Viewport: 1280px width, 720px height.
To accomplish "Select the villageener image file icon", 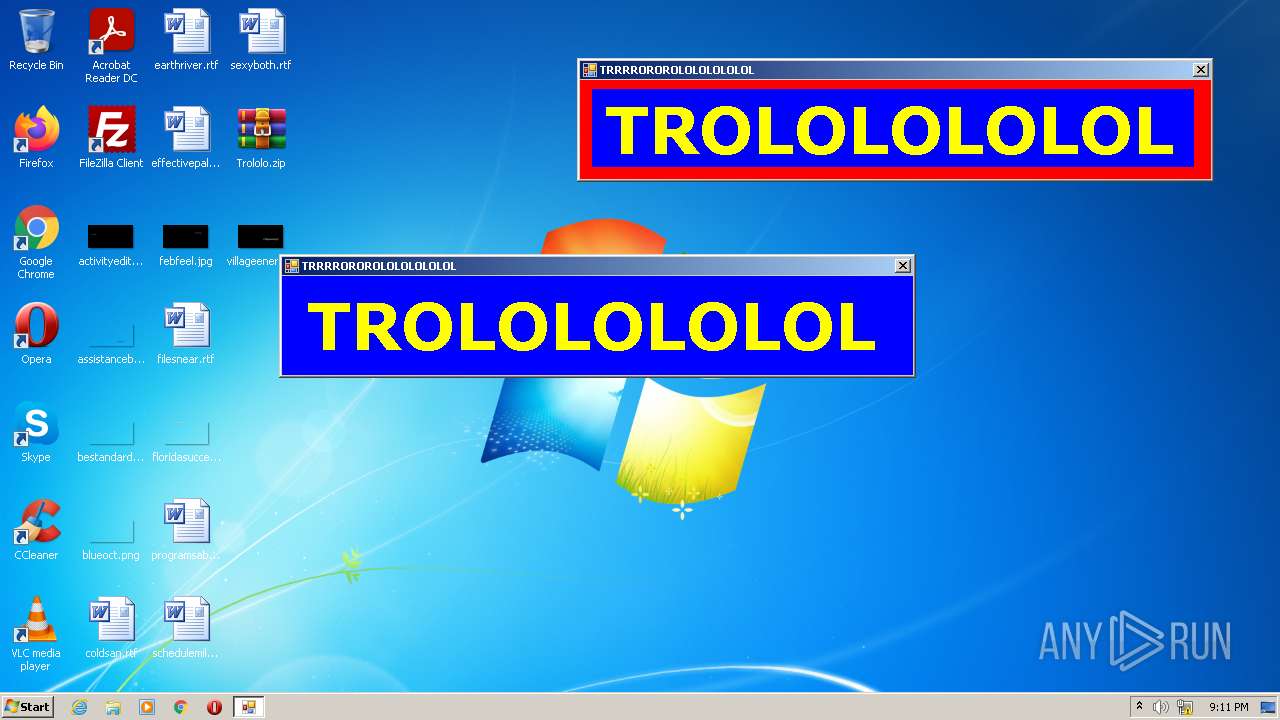I will [x=258, y=245].
